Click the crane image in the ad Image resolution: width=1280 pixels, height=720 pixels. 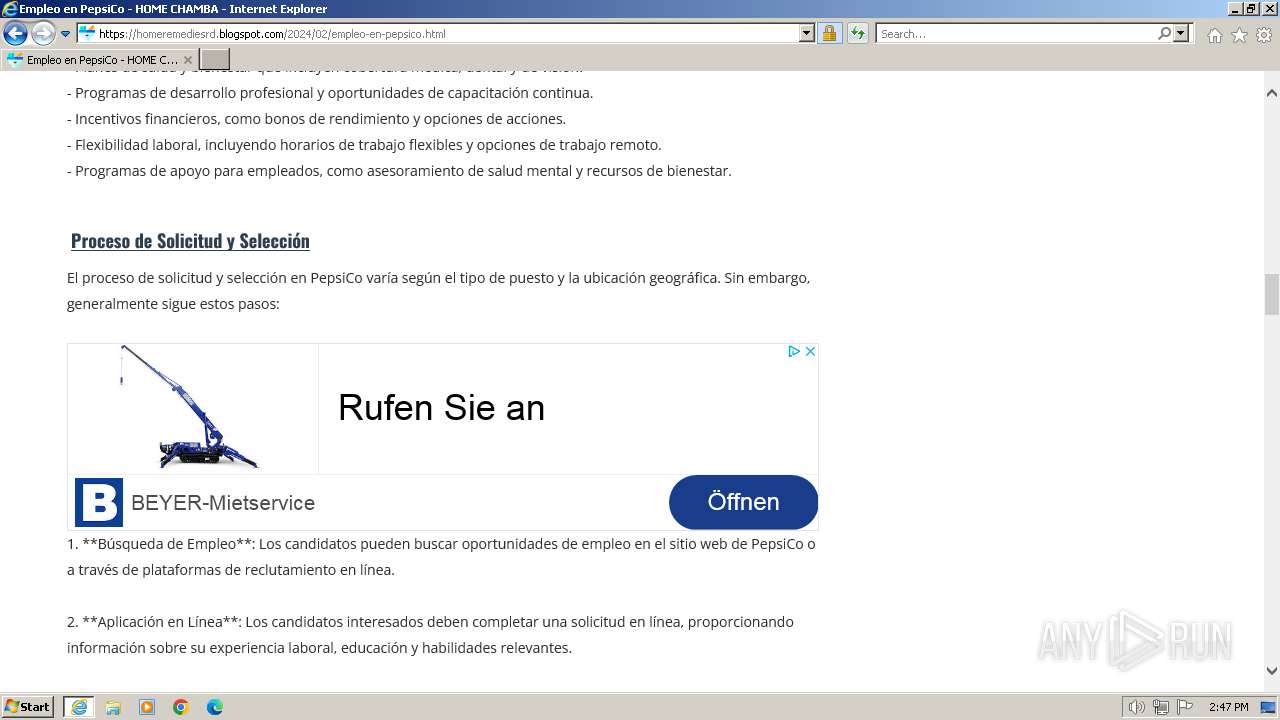(x=193, y=408)
